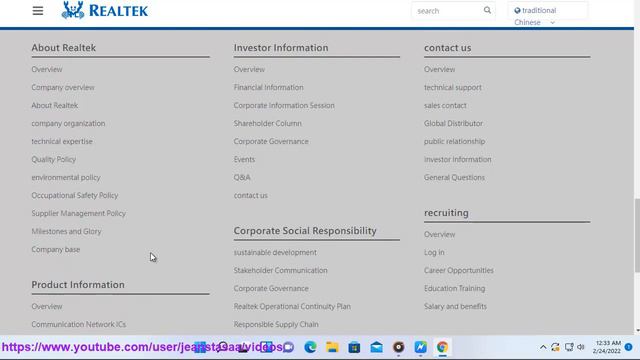Open investor information under contact us
640x360 pixels.
click(x=458, y=159)
